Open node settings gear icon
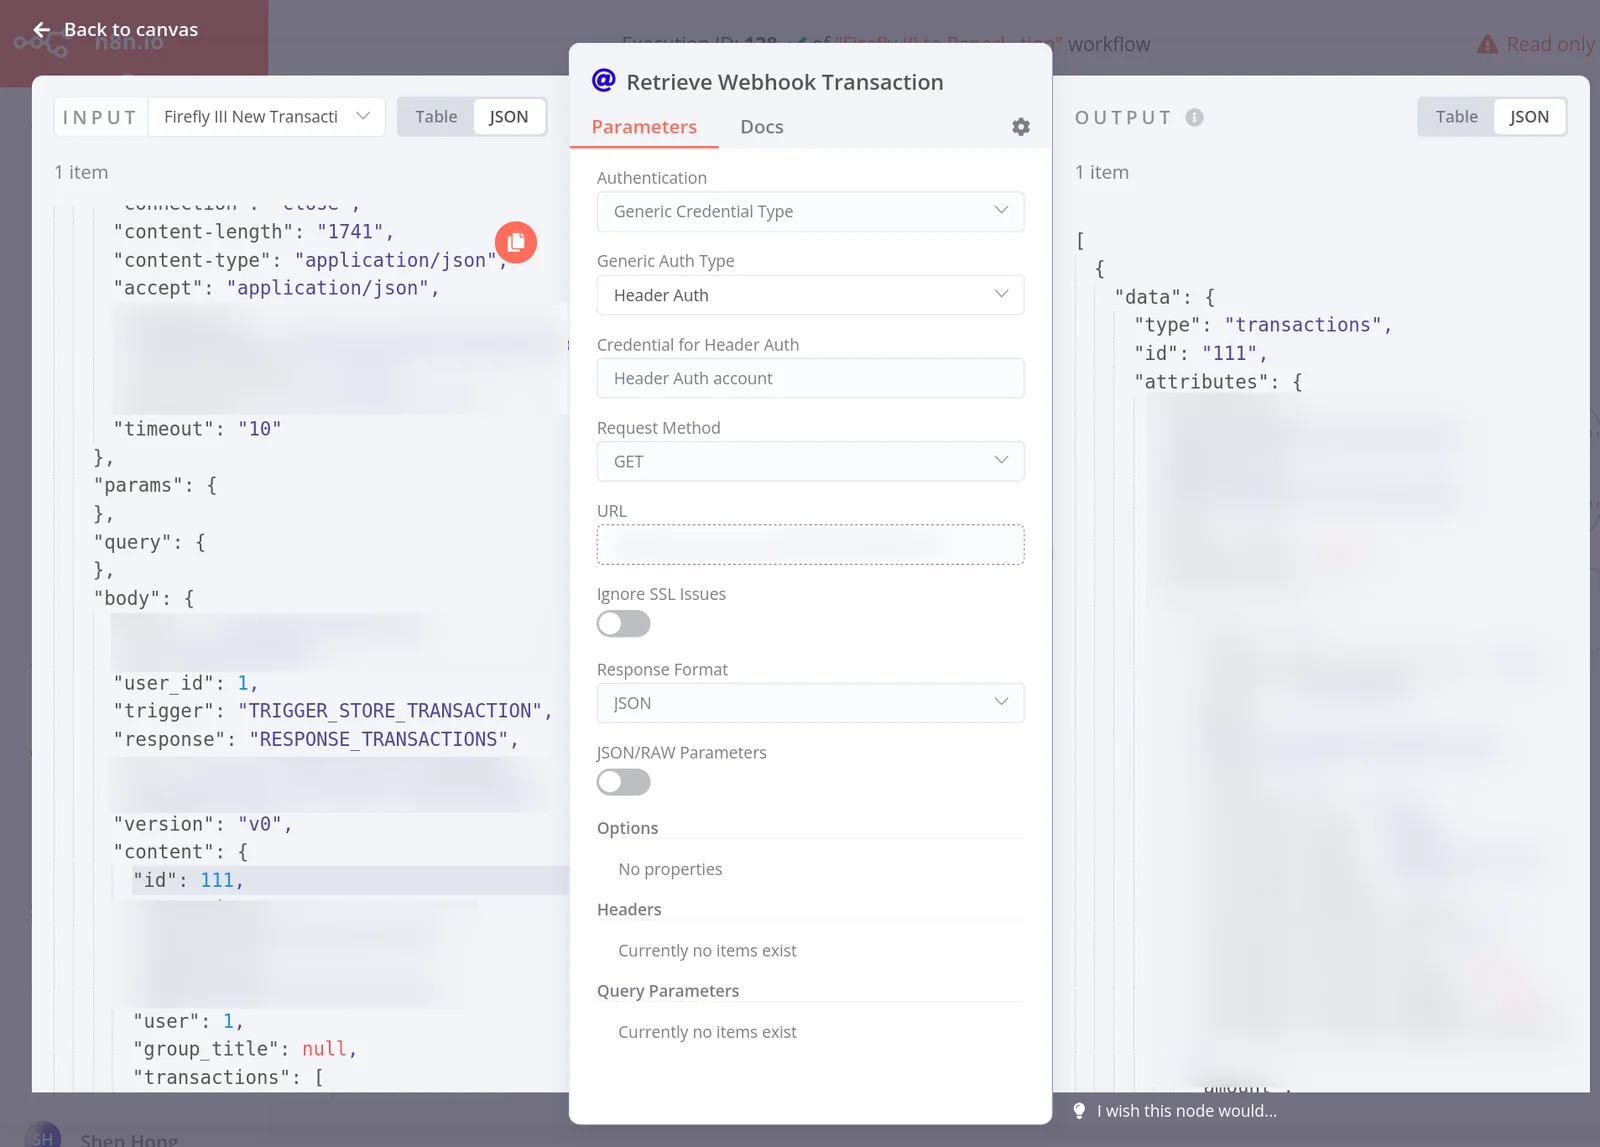 tap(1020, 127)
